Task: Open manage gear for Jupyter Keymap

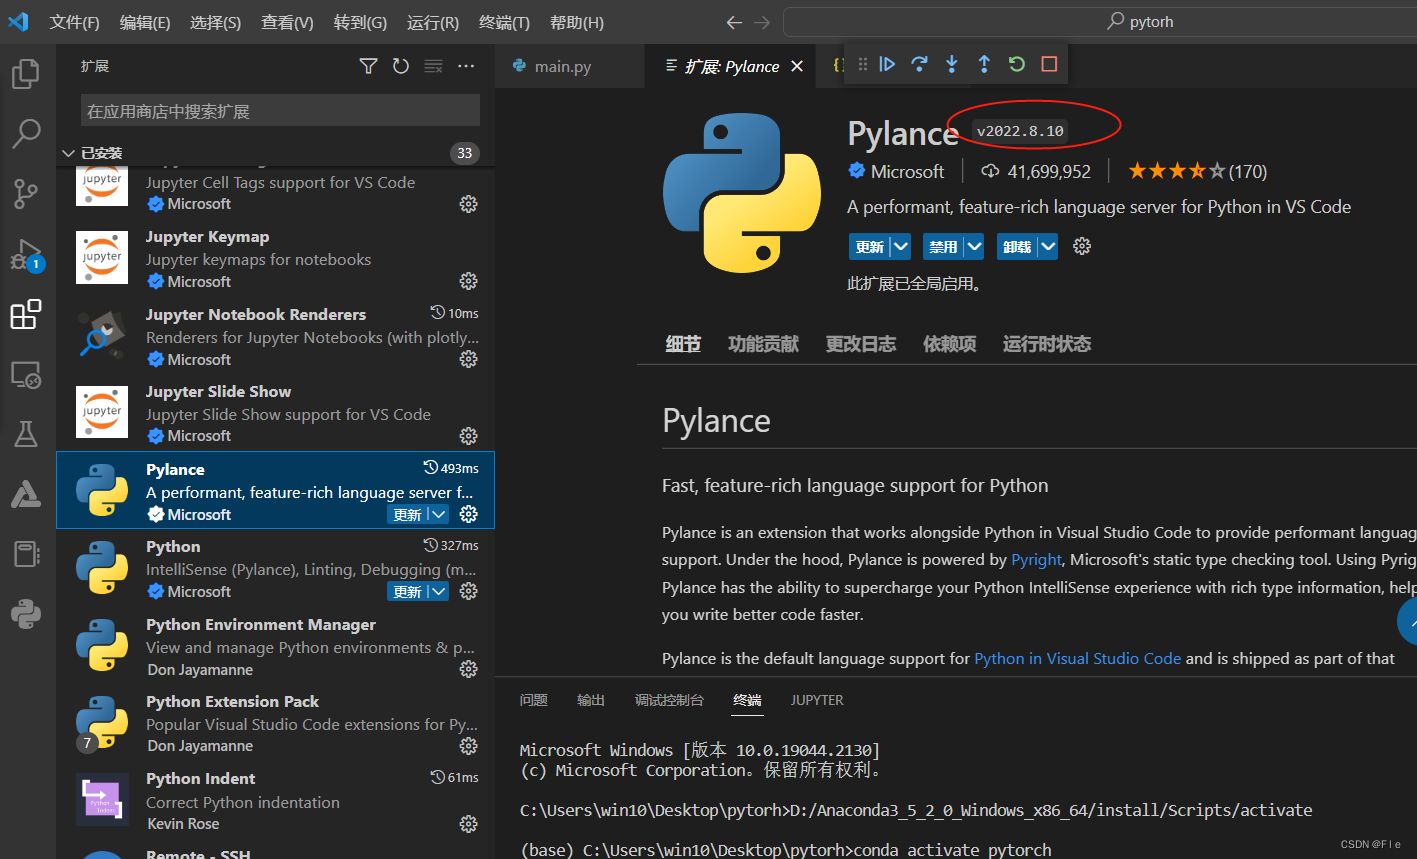Action: [468, 281]
